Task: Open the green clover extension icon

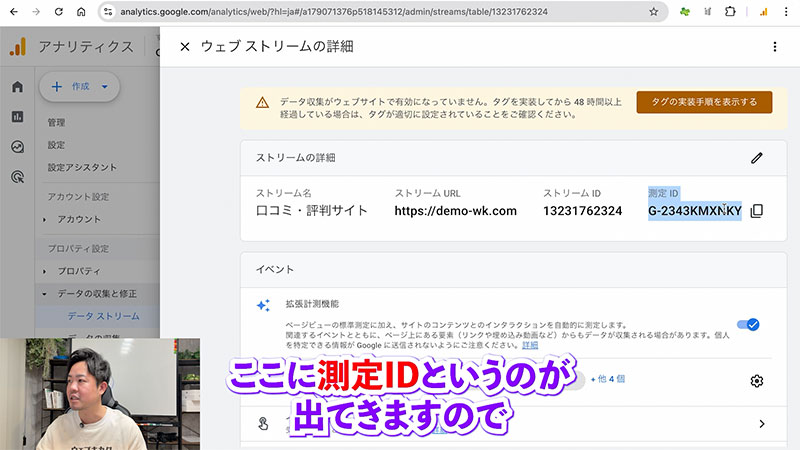Action: pyautogui.click(x=685, y=12)
